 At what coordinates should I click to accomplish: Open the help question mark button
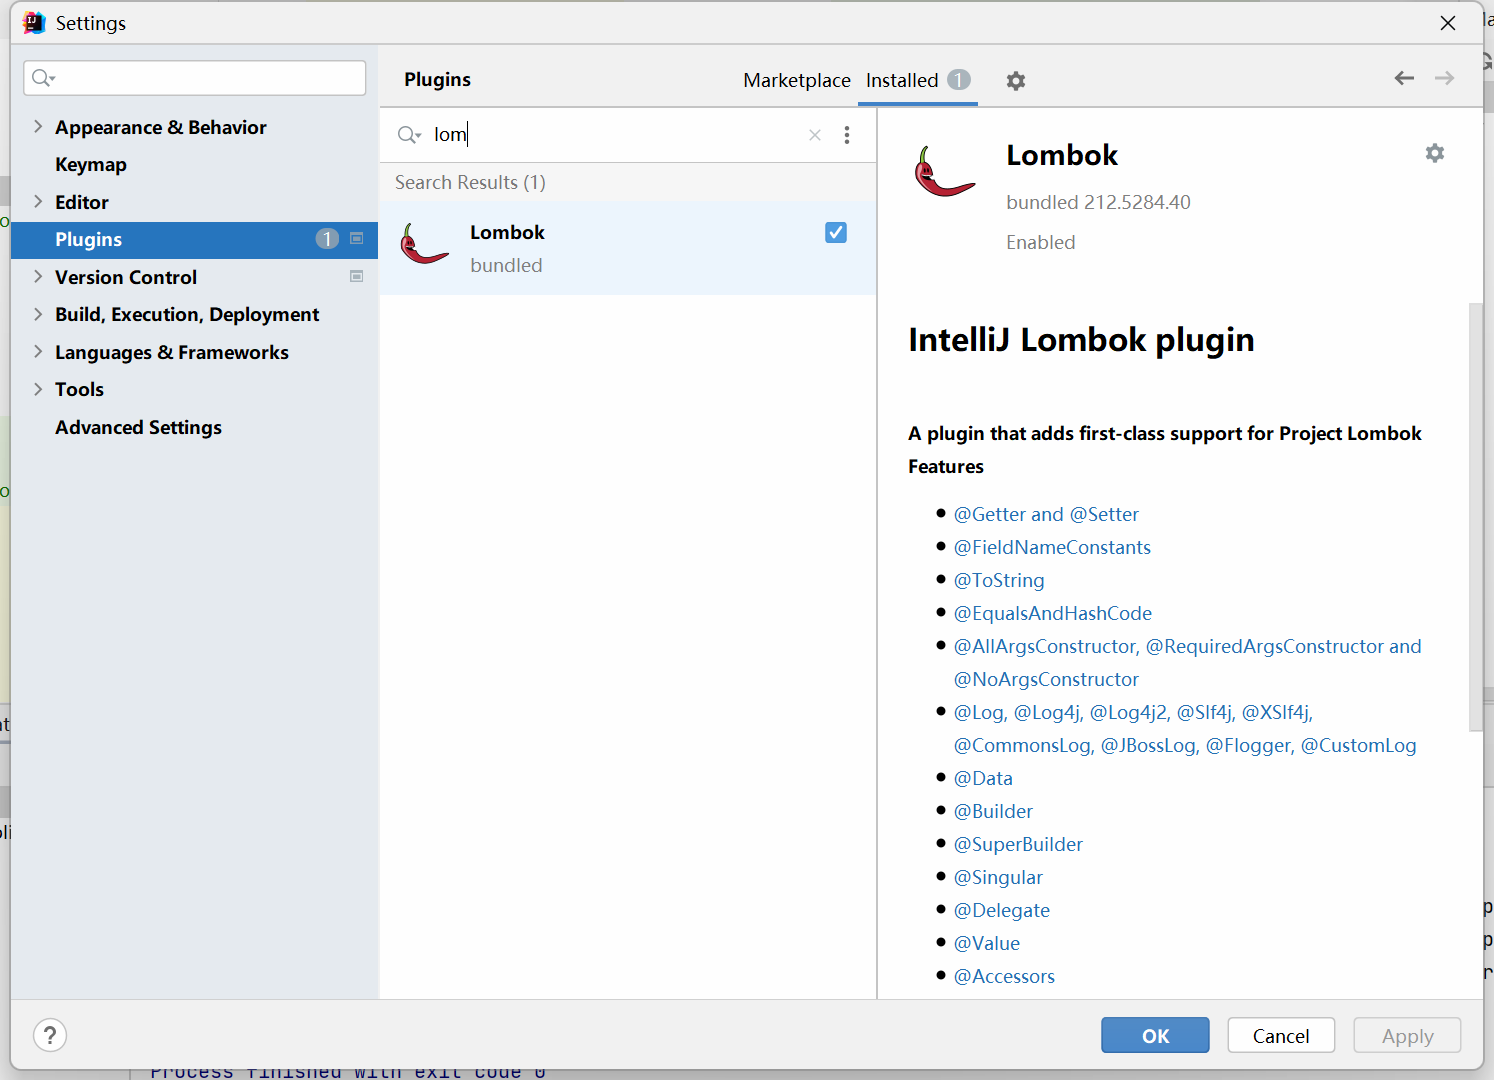coord(50,1035)
